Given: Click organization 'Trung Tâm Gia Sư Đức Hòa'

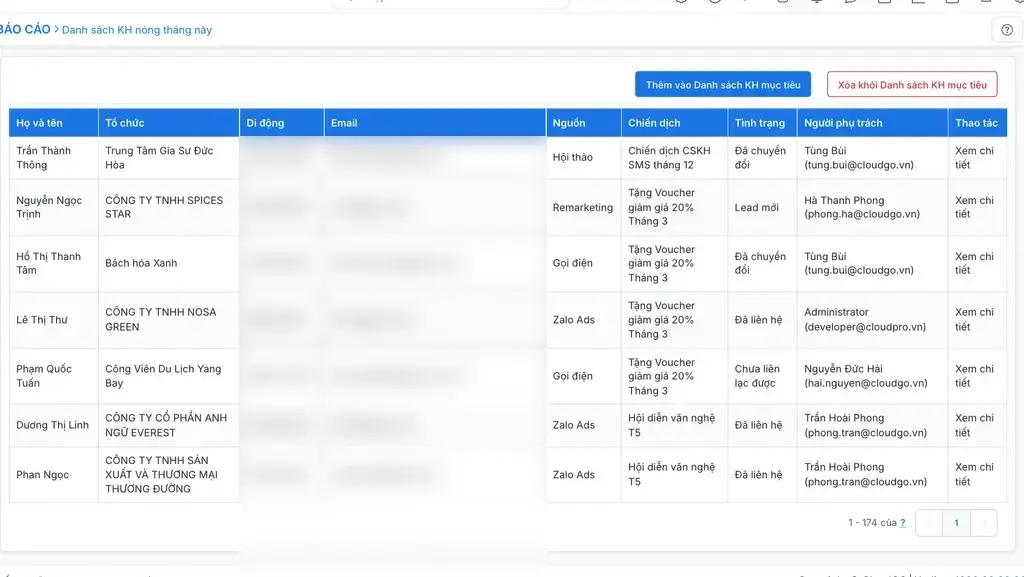Looking at the screenshot, I should pos(159,158).
